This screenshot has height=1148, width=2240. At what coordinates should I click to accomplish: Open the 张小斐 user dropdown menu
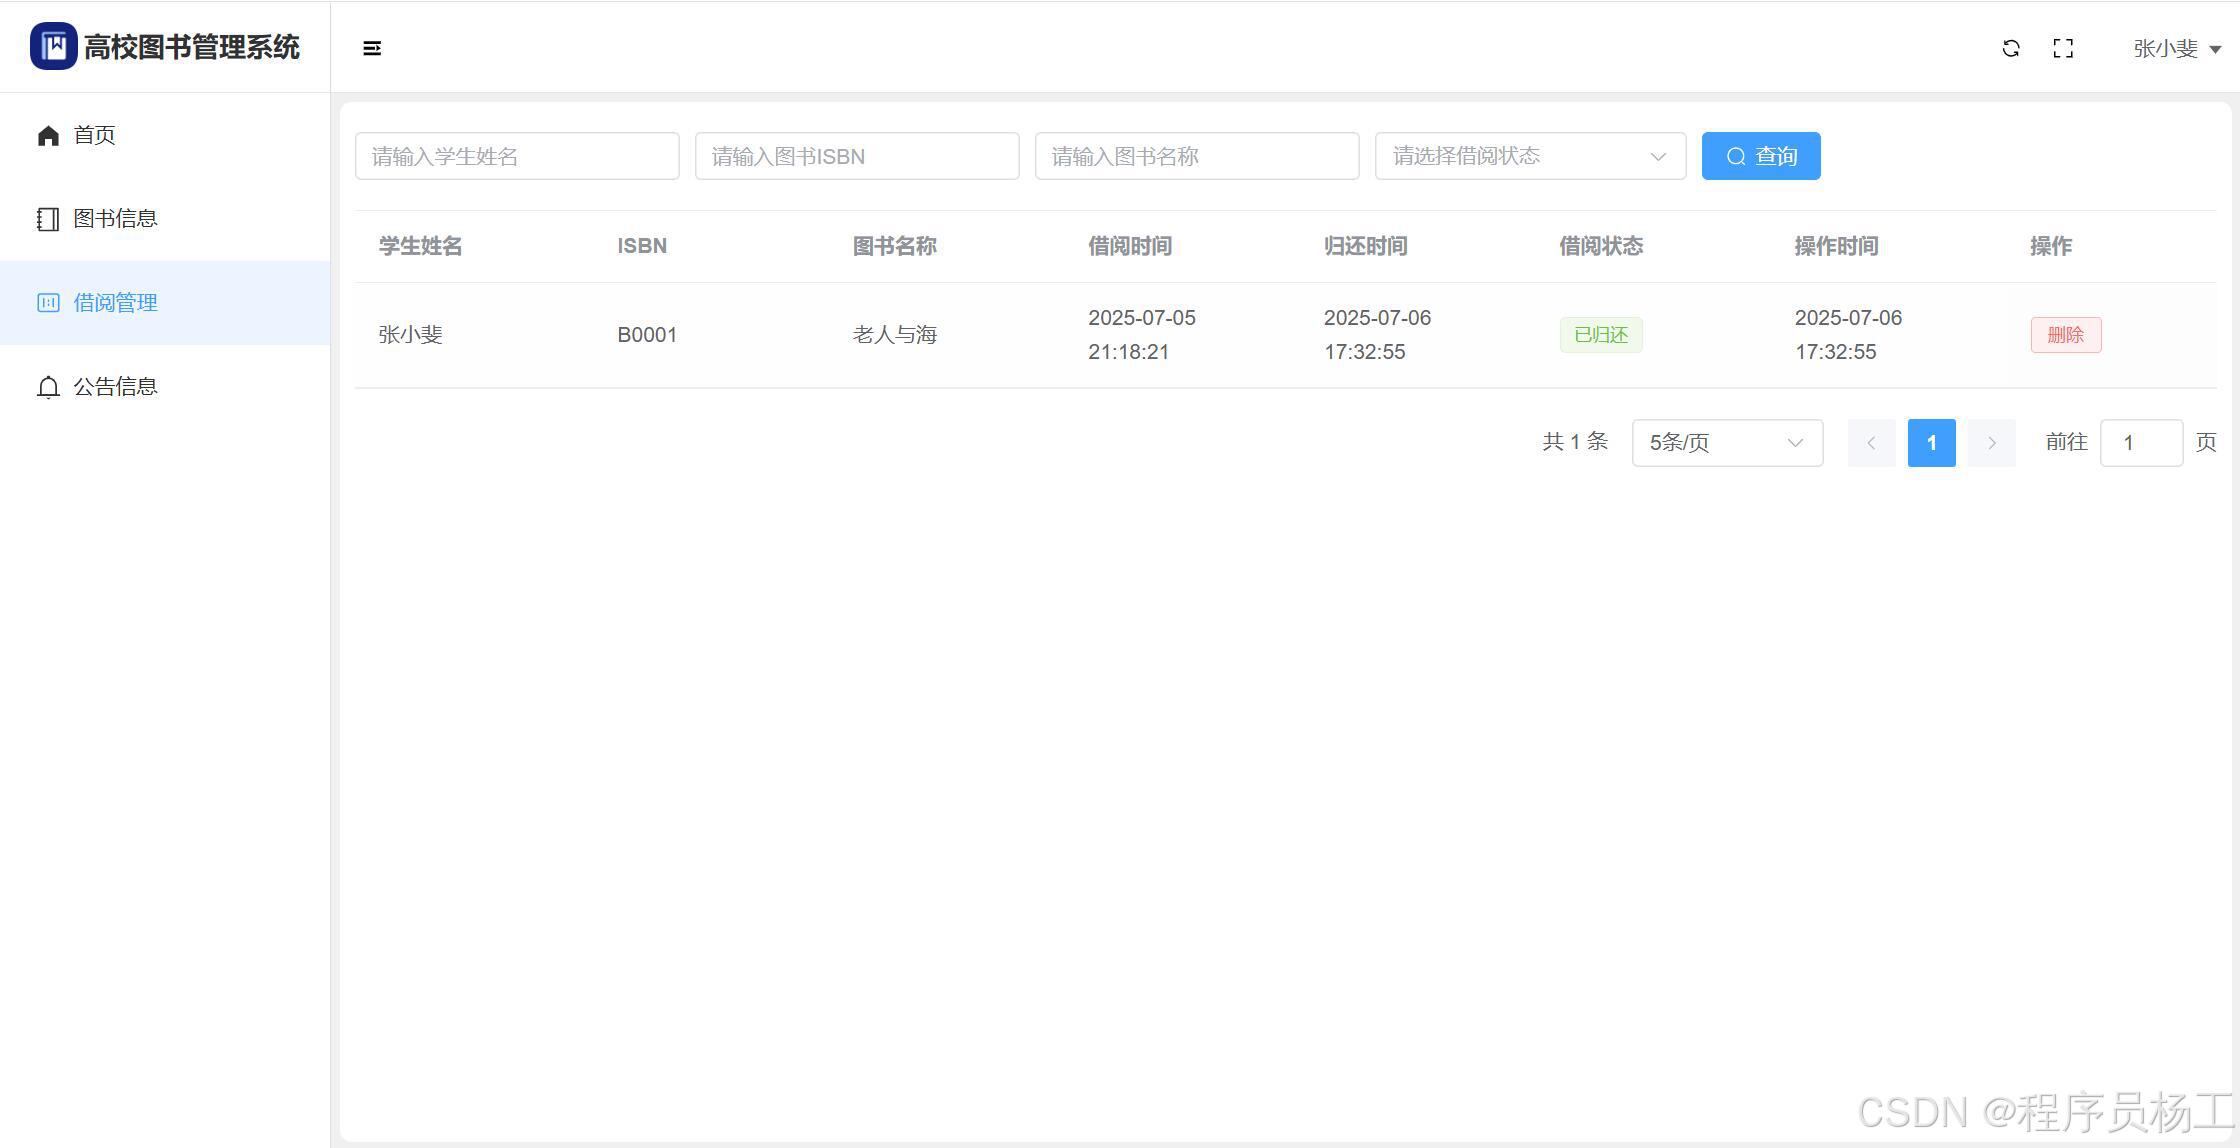pos(2176,48)
